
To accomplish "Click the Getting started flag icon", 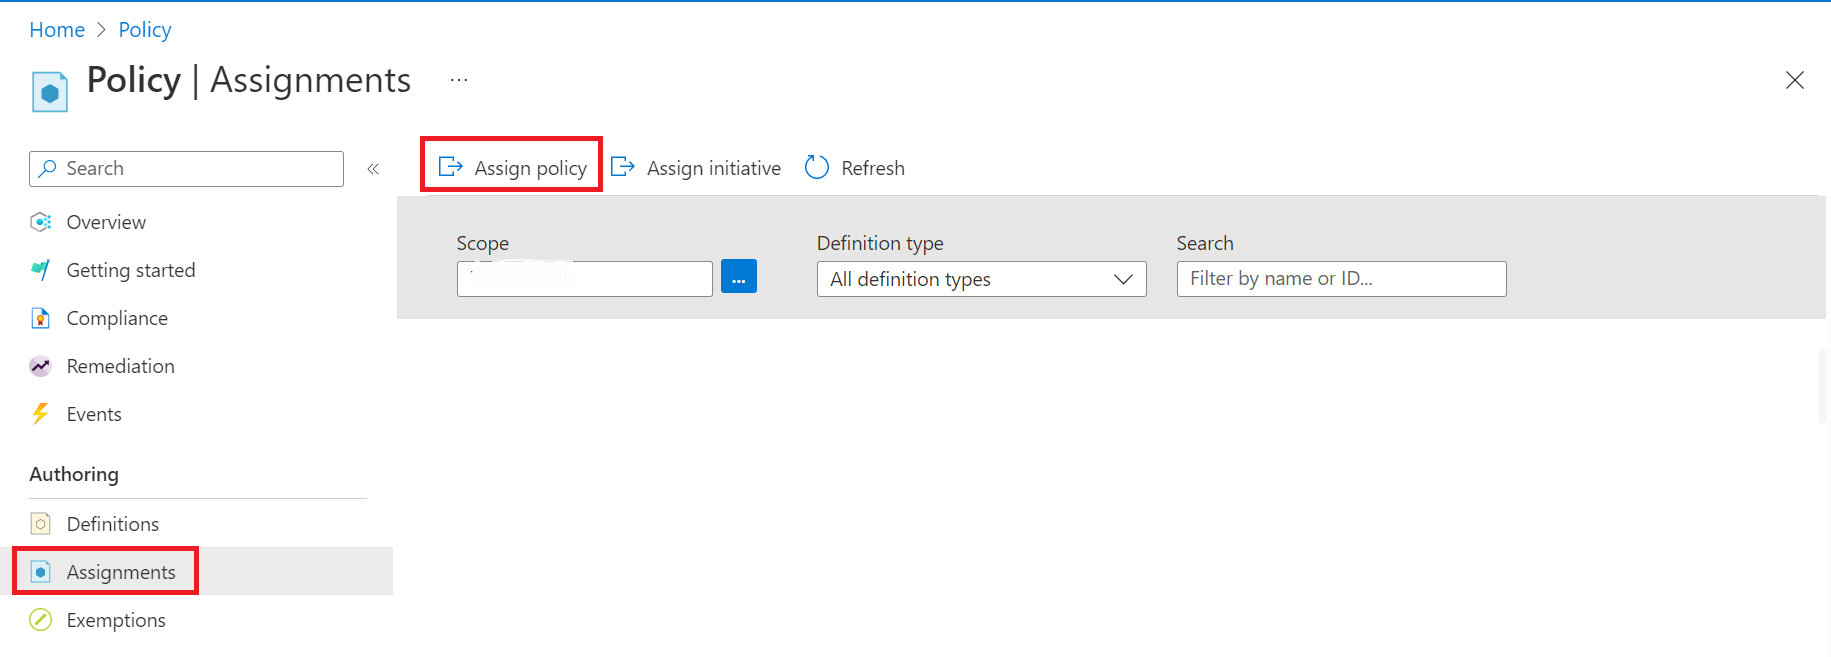I will 41,270.
